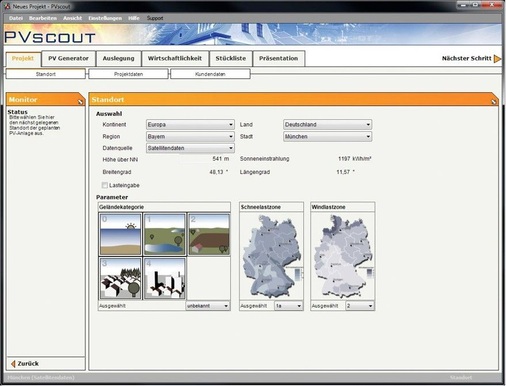Select terrain category 0 coastal image
The width and height of the screenshot is (506, 386).
point(120,234)
